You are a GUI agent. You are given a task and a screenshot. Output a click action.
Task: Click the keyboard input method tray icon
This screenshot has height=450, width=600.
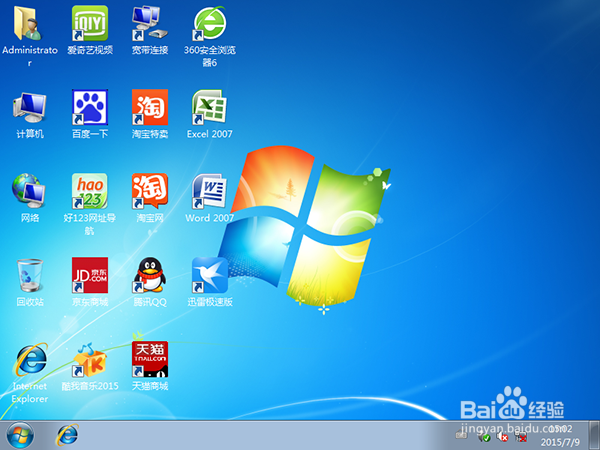tap(461, 435)
